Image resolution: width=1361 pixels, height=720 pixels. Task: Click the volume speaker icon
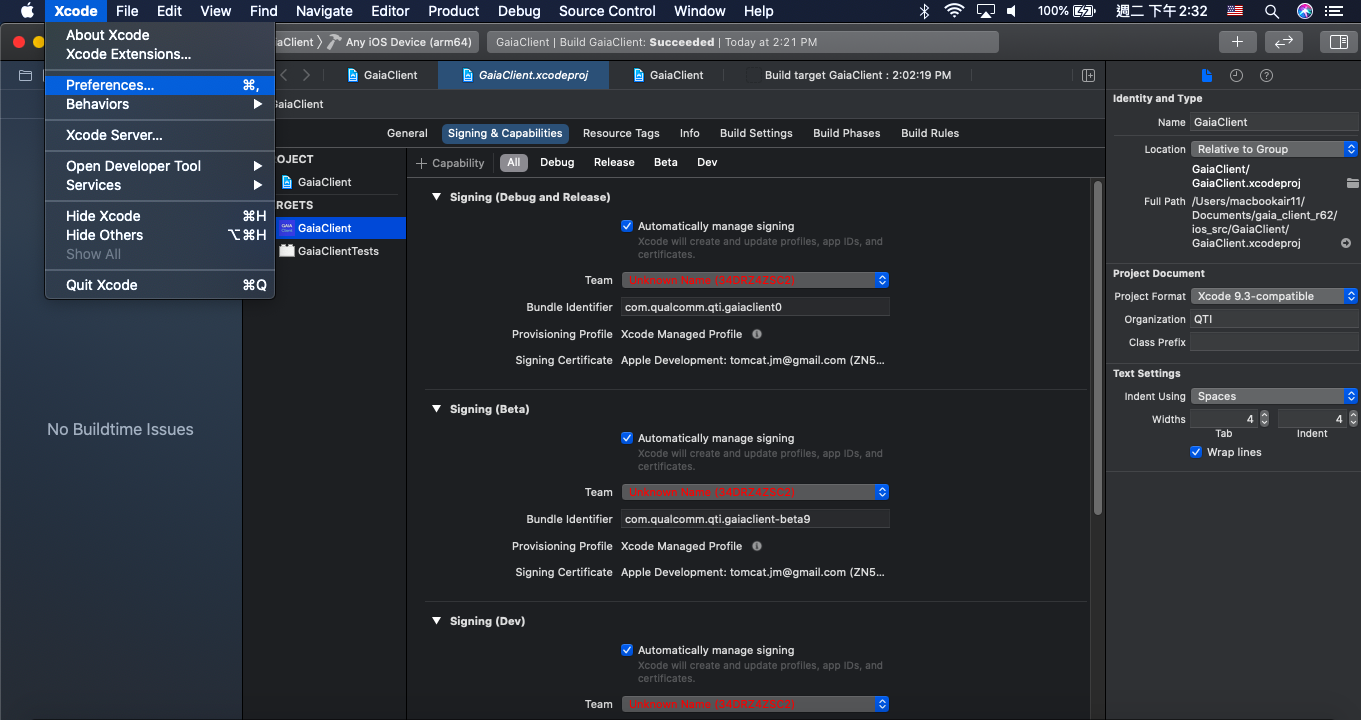pos(1013,11)
